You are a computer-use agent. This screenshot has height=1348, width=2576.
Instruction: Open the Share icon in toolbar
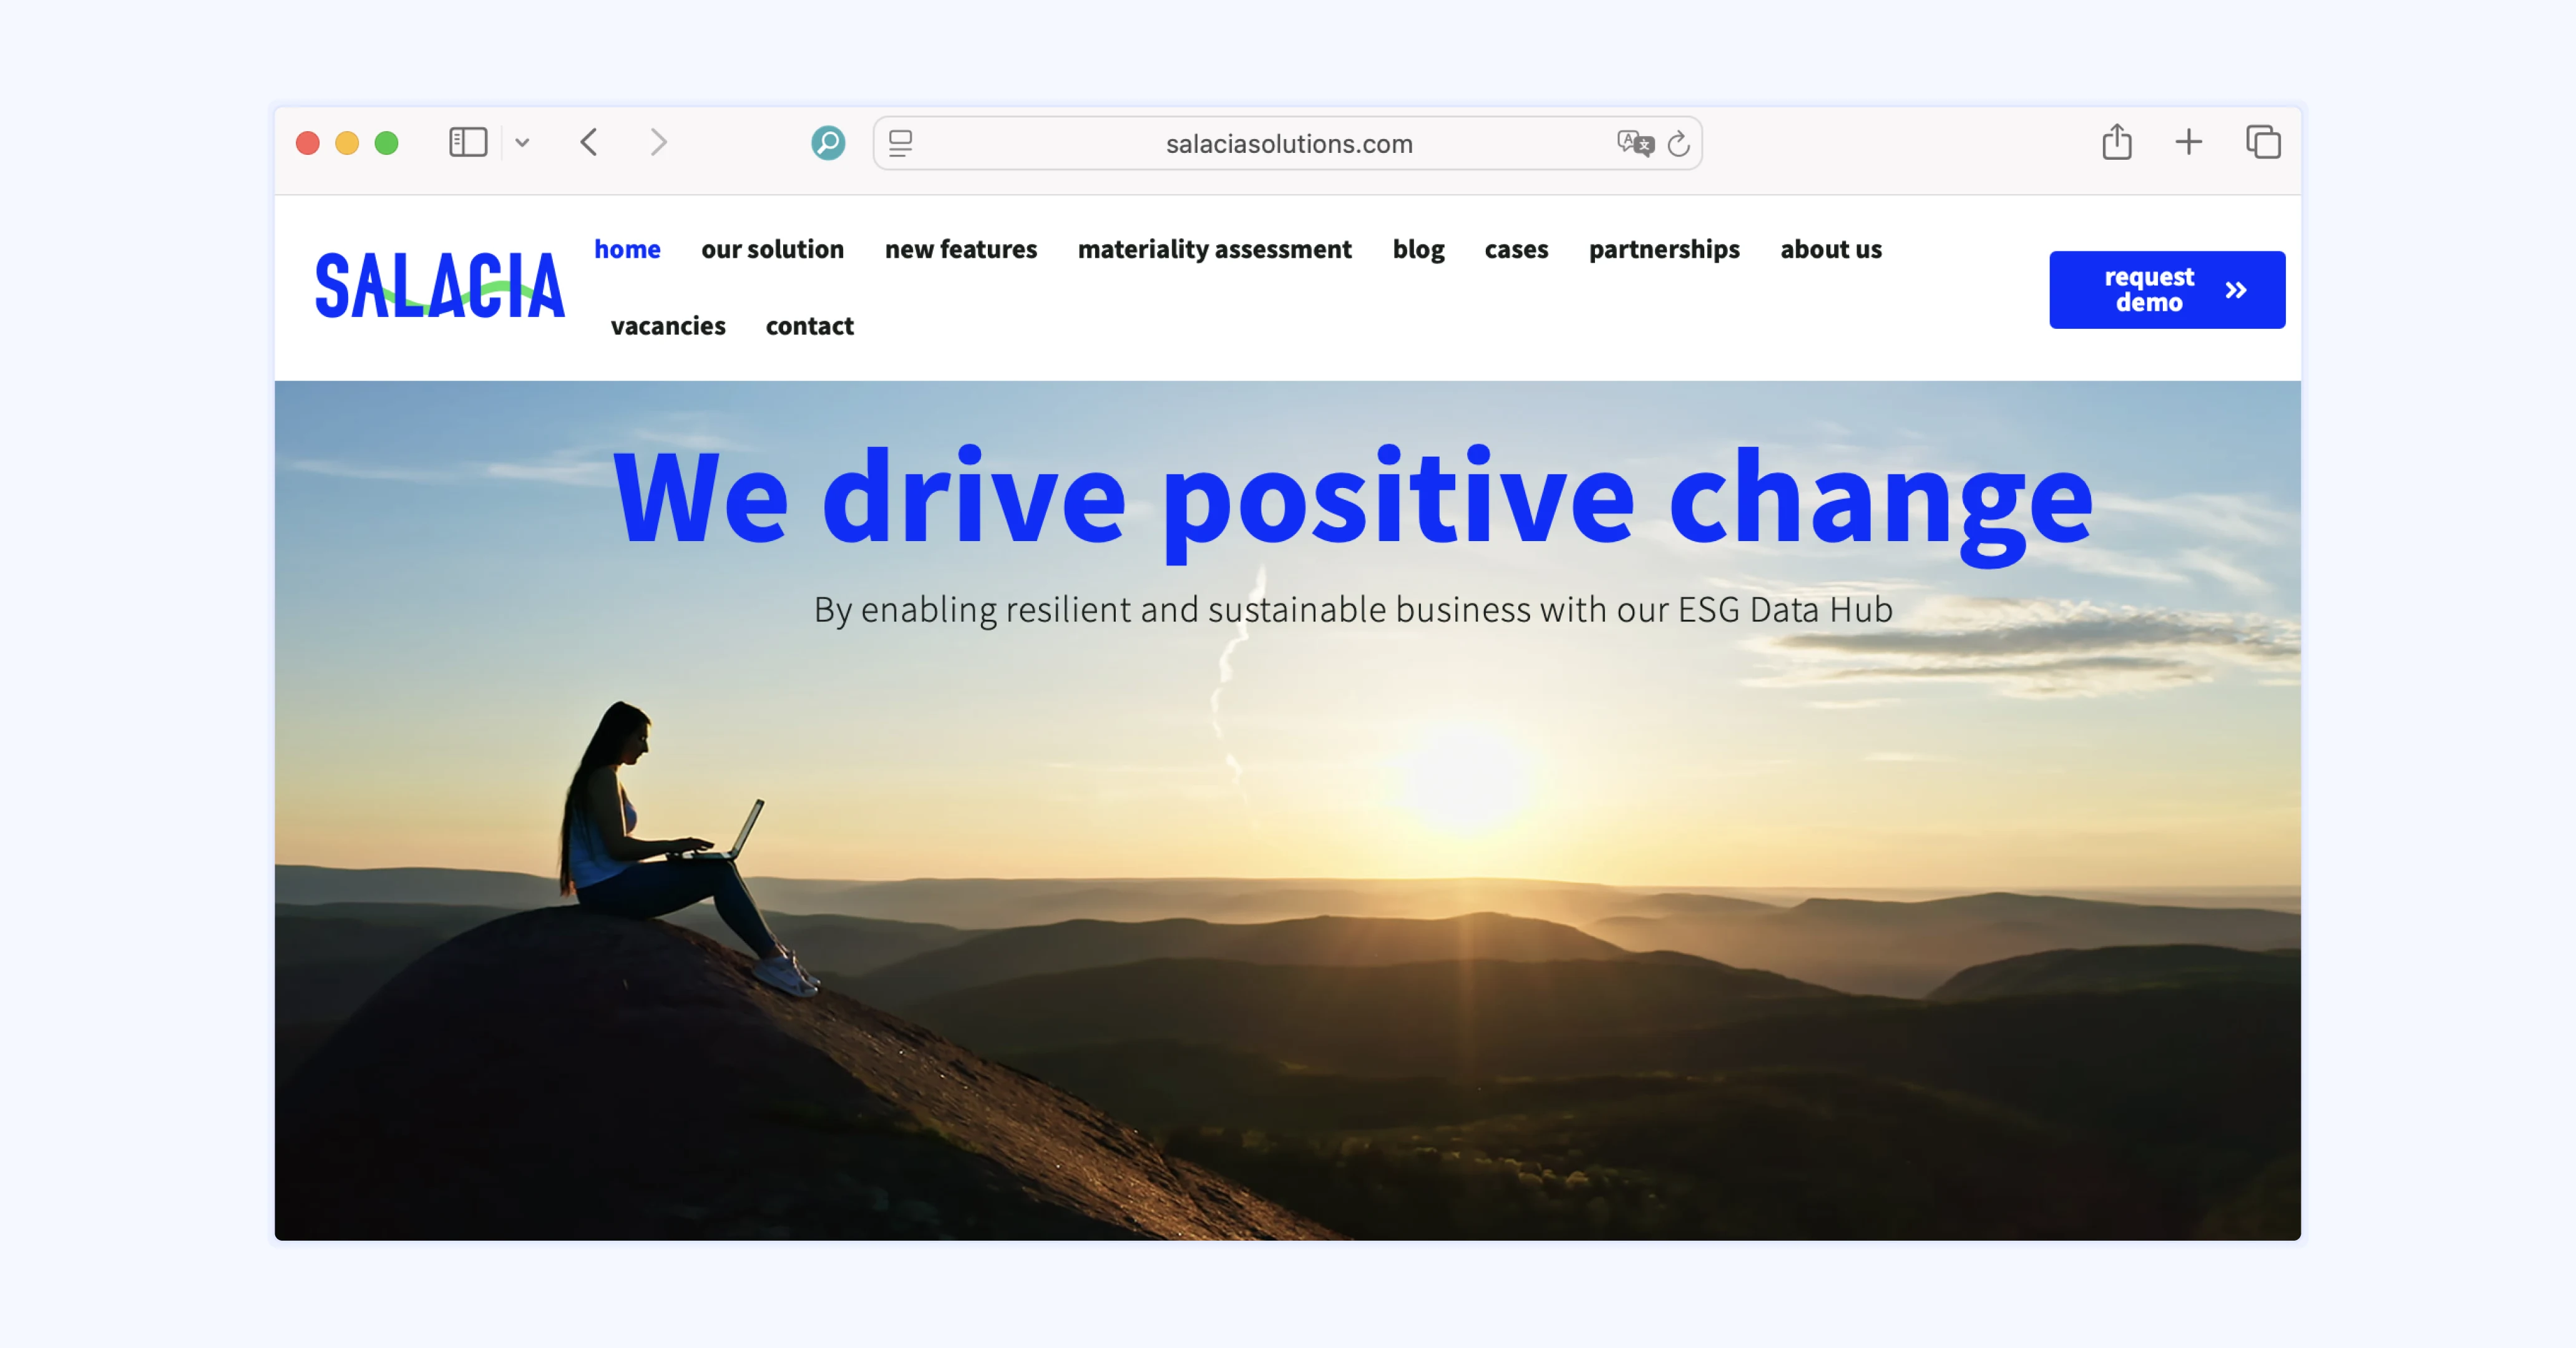pos(2117,142)
